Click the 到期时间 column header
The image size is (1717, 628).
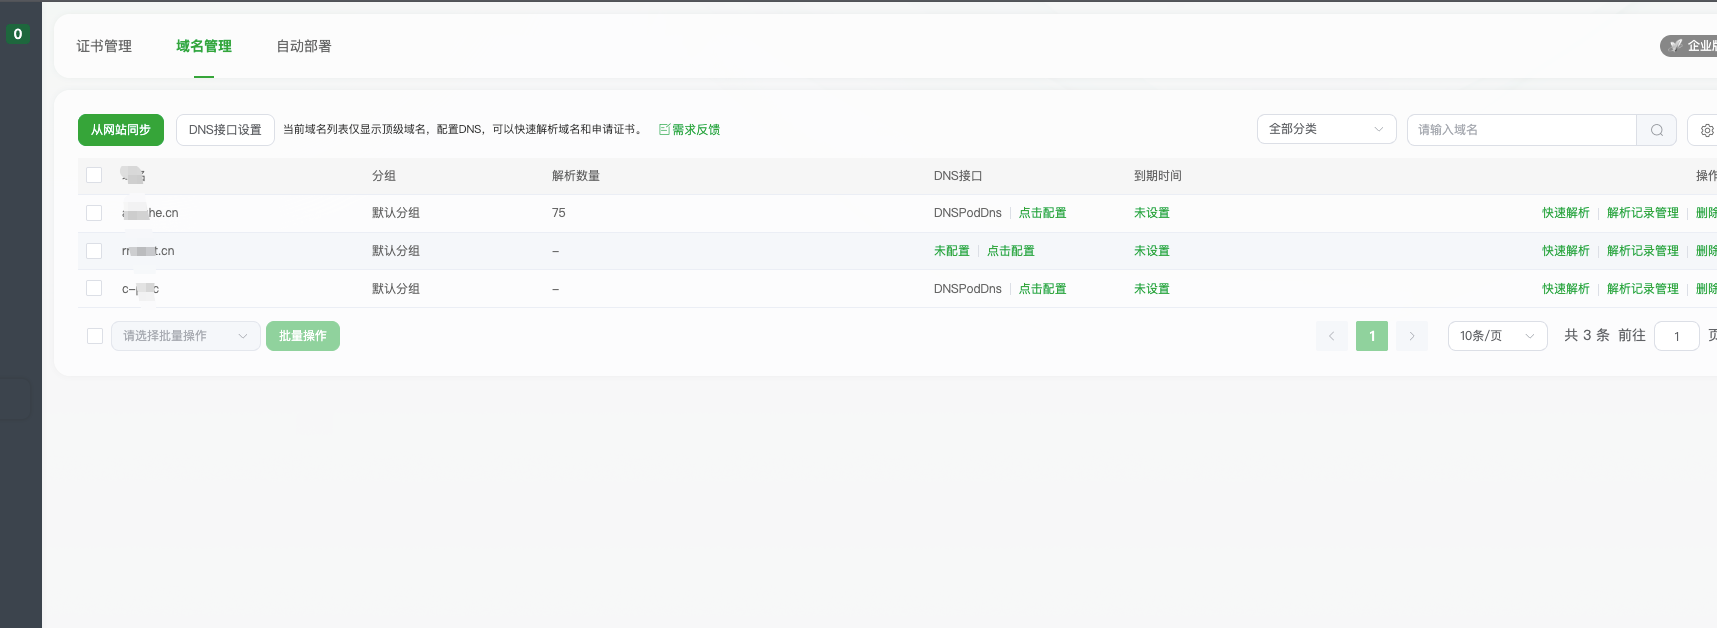click(1158, 176)
